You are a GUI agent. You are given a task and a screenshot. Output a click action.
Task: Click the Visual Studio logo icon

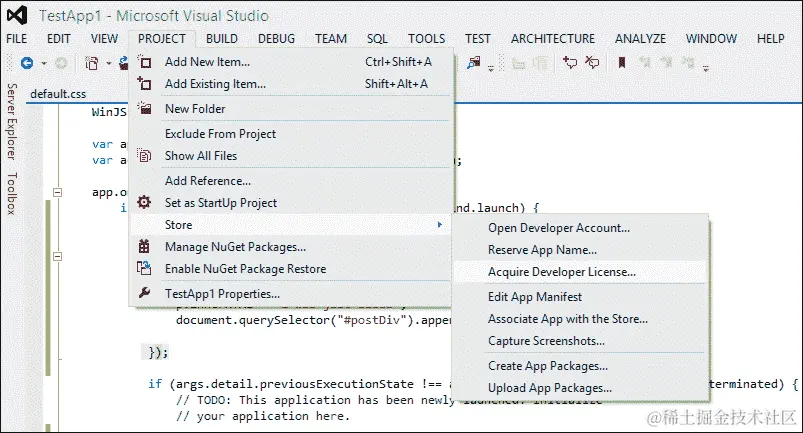pyautogui.click(x=17, y=15)
